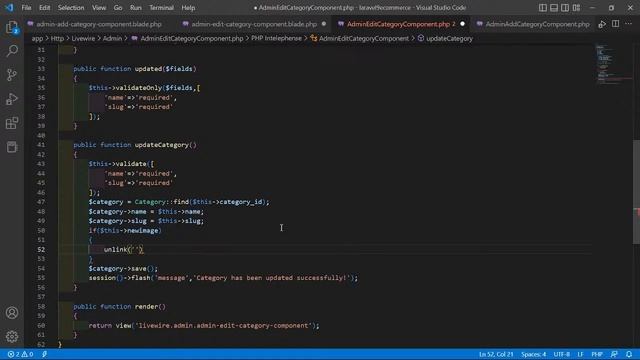Switch to admin-add-category-component.blade.php tab
Screen dimensions: 640x360
pos(95,24)
